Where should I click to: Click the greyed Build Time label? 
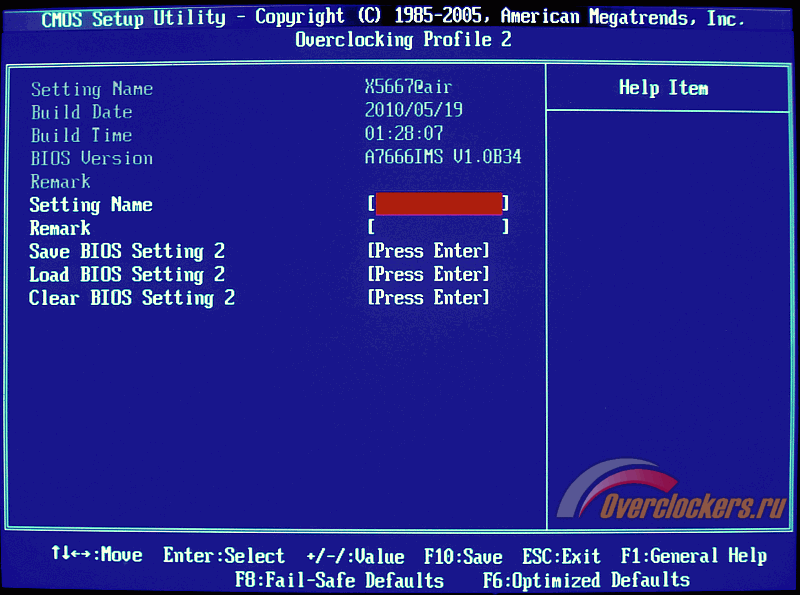click(82, 135)
